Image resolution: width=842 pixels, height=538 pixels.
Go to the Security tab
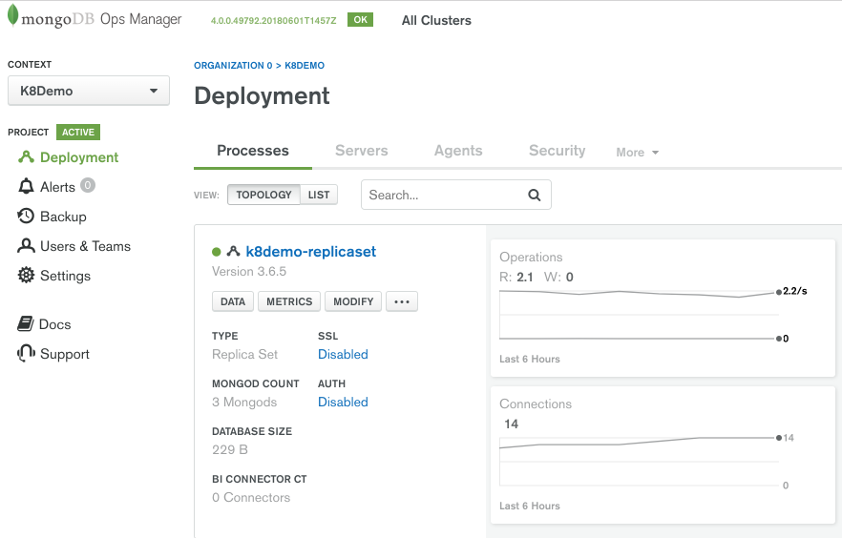click(x=557, y=150)
